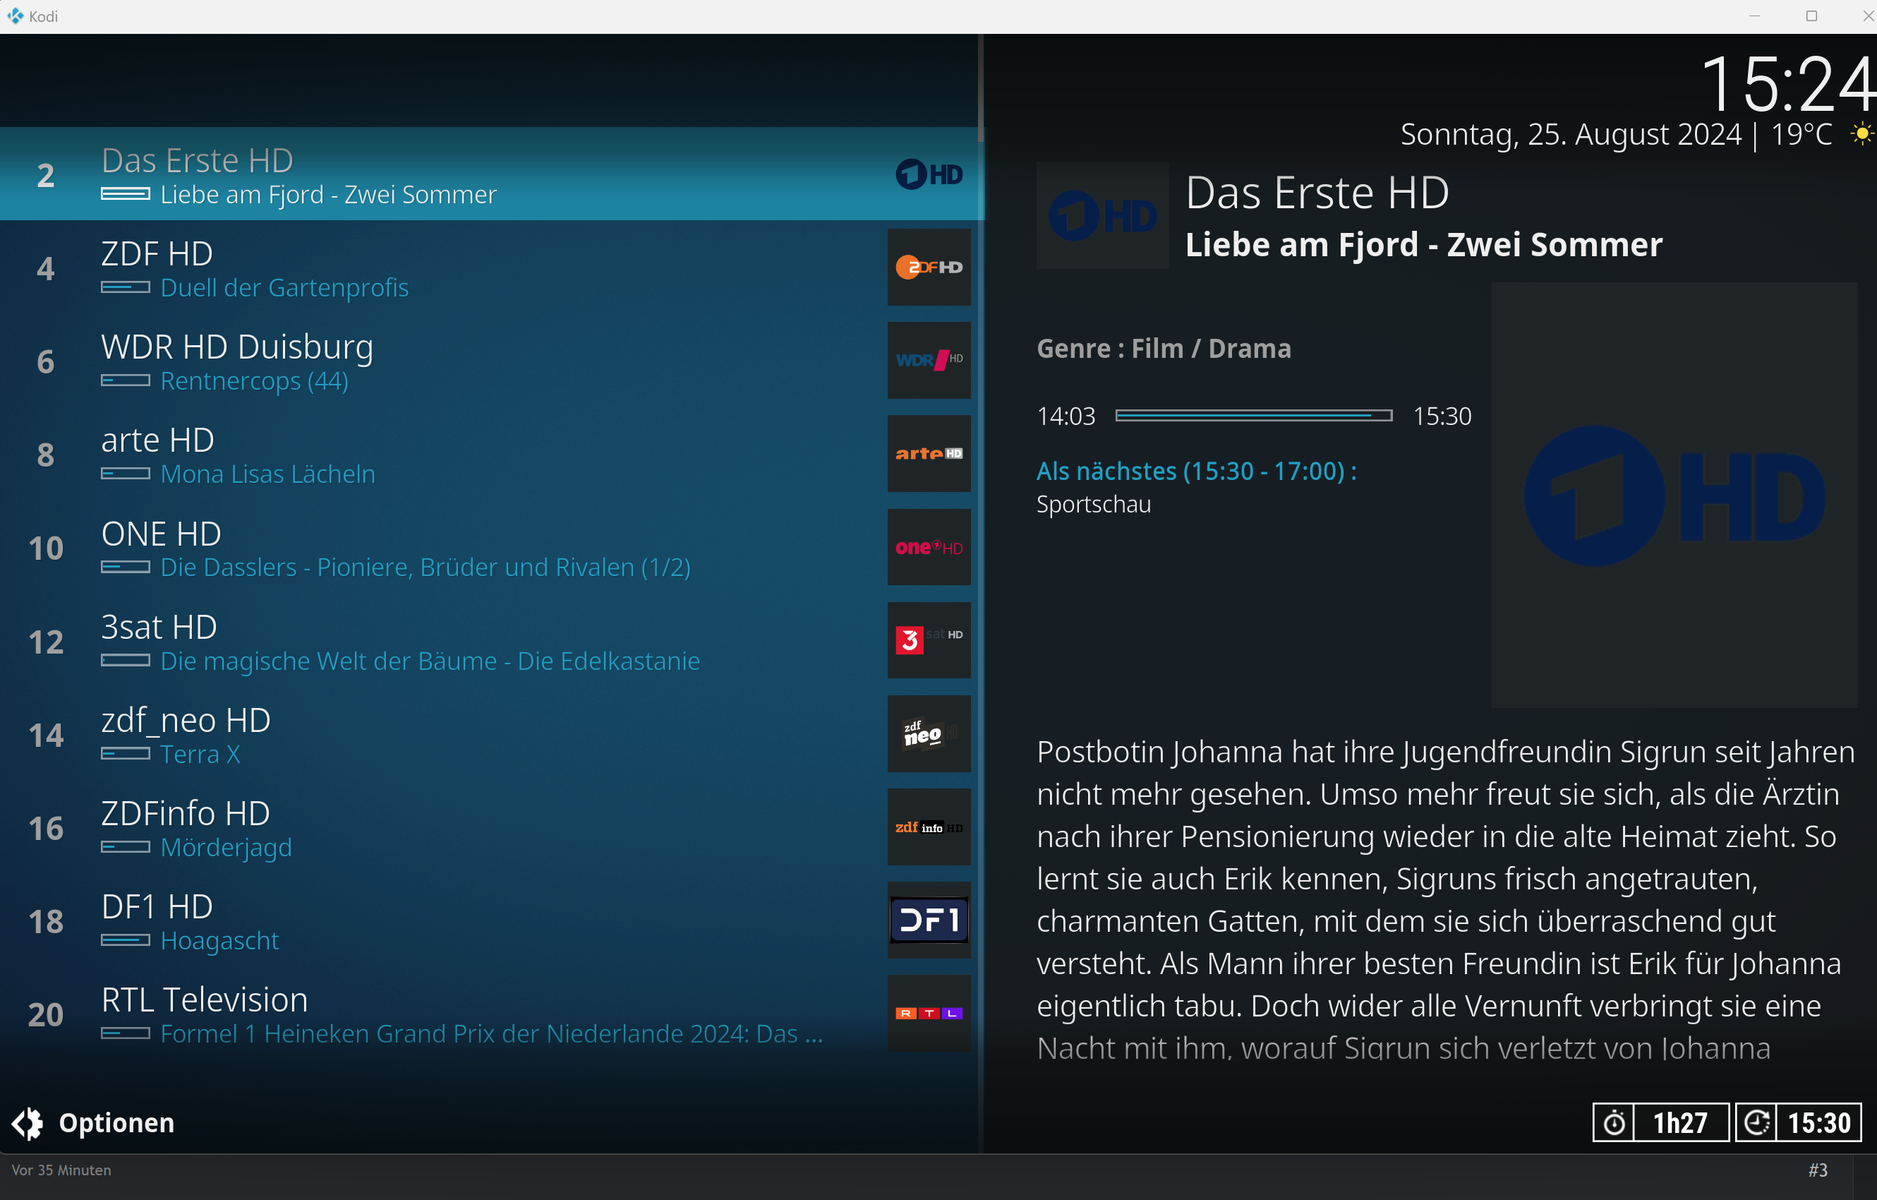The image size is (1877, 1200).
Task: Click programme Die magische Welt der Bäume
Action: pos(430,661)
